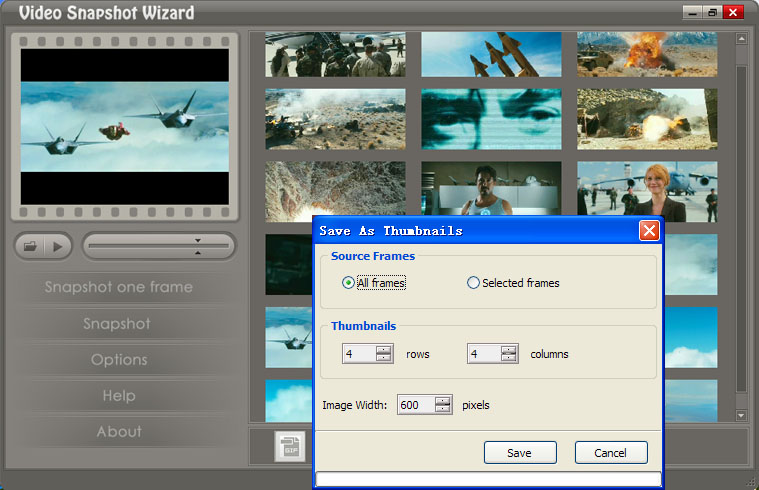Select the red-haired woman at airfield thumbnail

click(647, 189)
